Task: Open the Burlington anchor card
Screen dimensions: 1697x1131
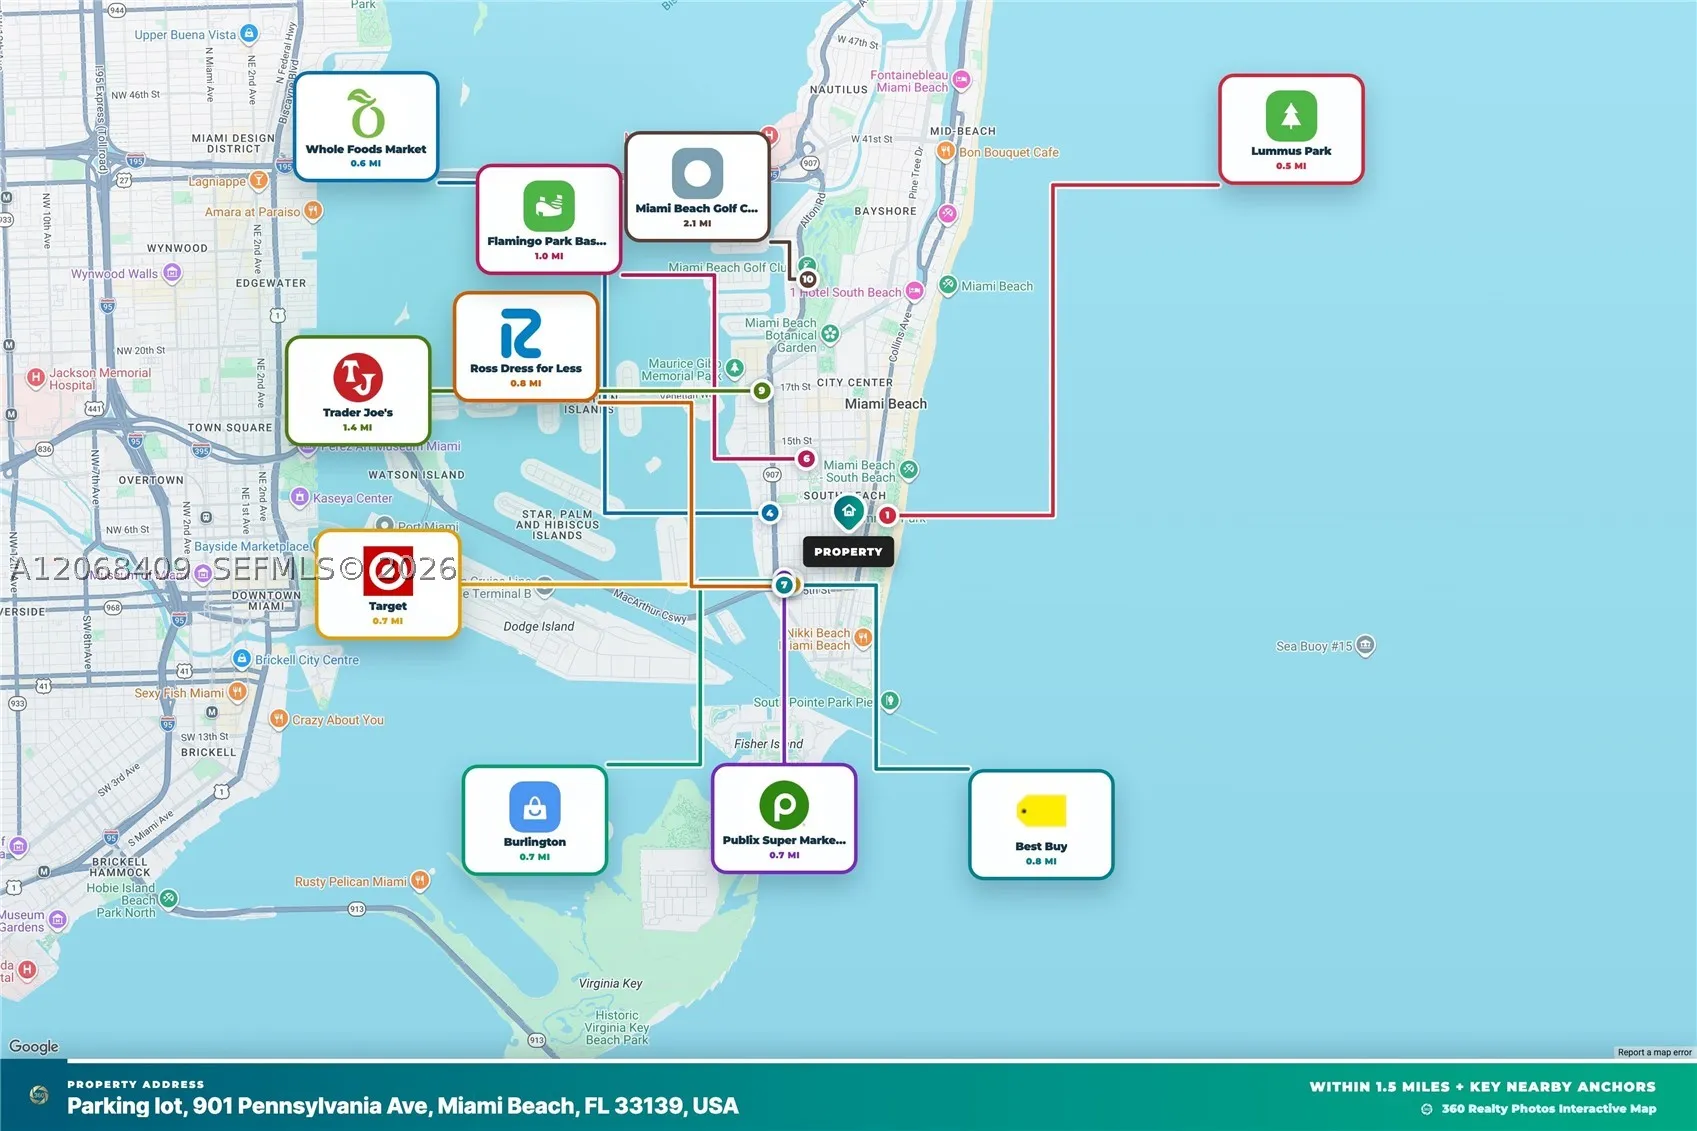Action: coord(535,820)
